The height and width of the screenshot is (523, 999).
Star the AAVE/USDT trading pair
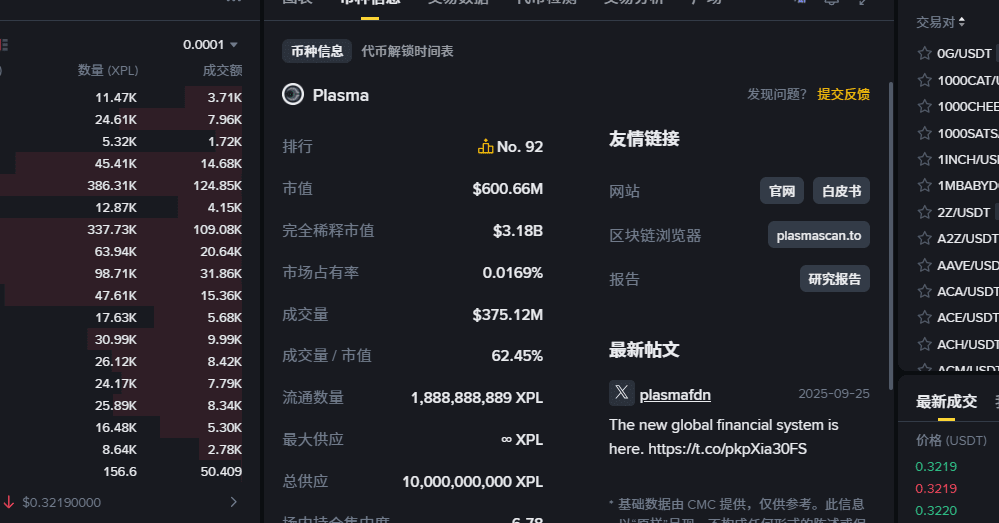pos(924,265)
